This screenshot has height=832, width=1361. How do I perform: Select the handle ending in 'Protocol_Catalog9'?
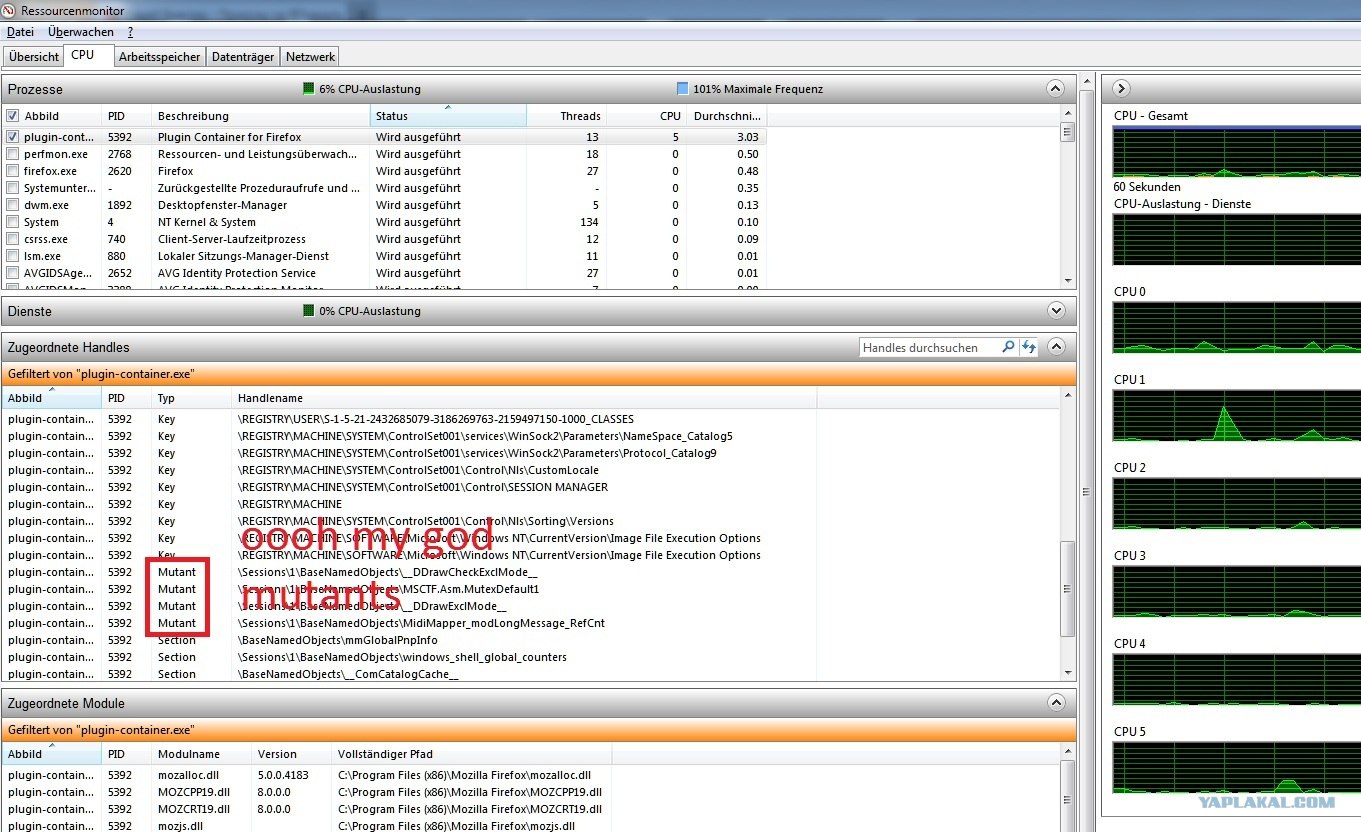click(477, 453)
